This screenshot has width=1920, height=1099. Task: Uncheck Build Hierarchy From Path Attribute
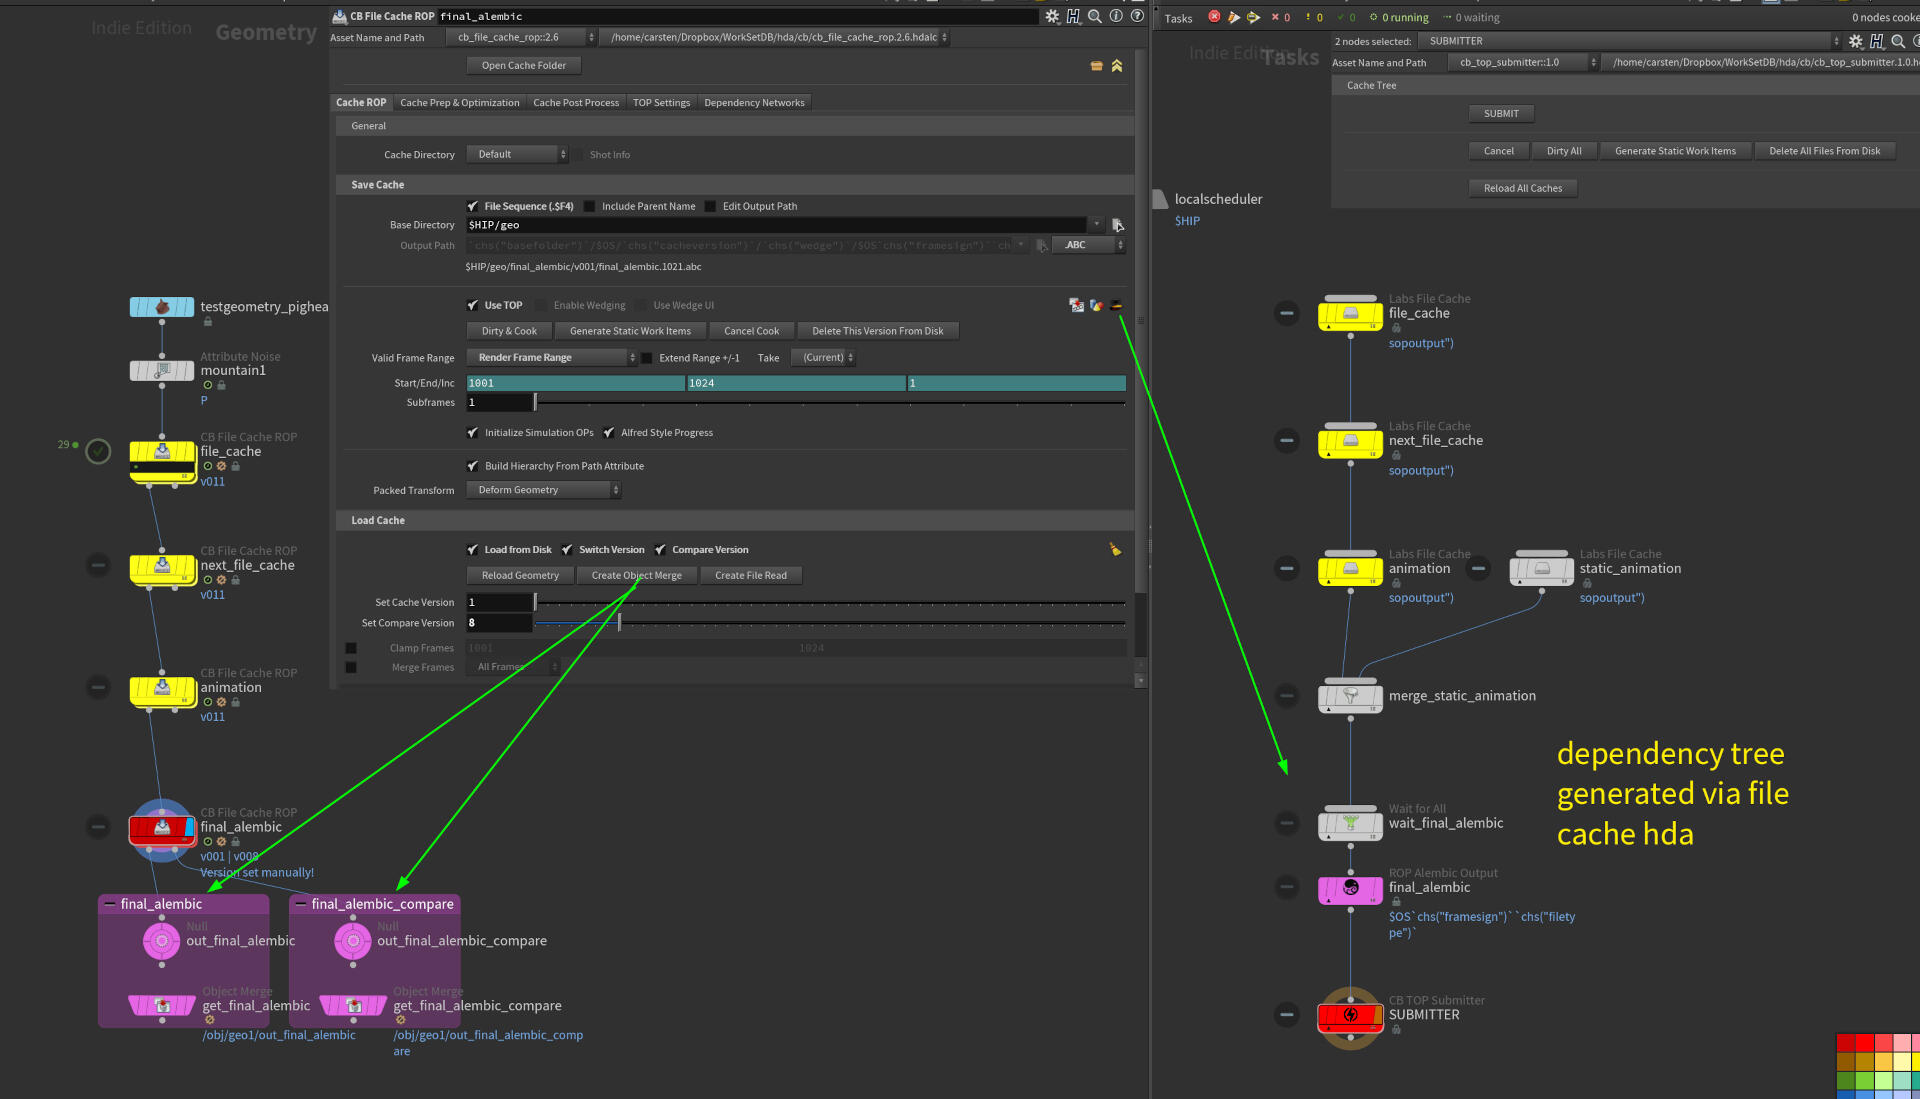point(473,466)
